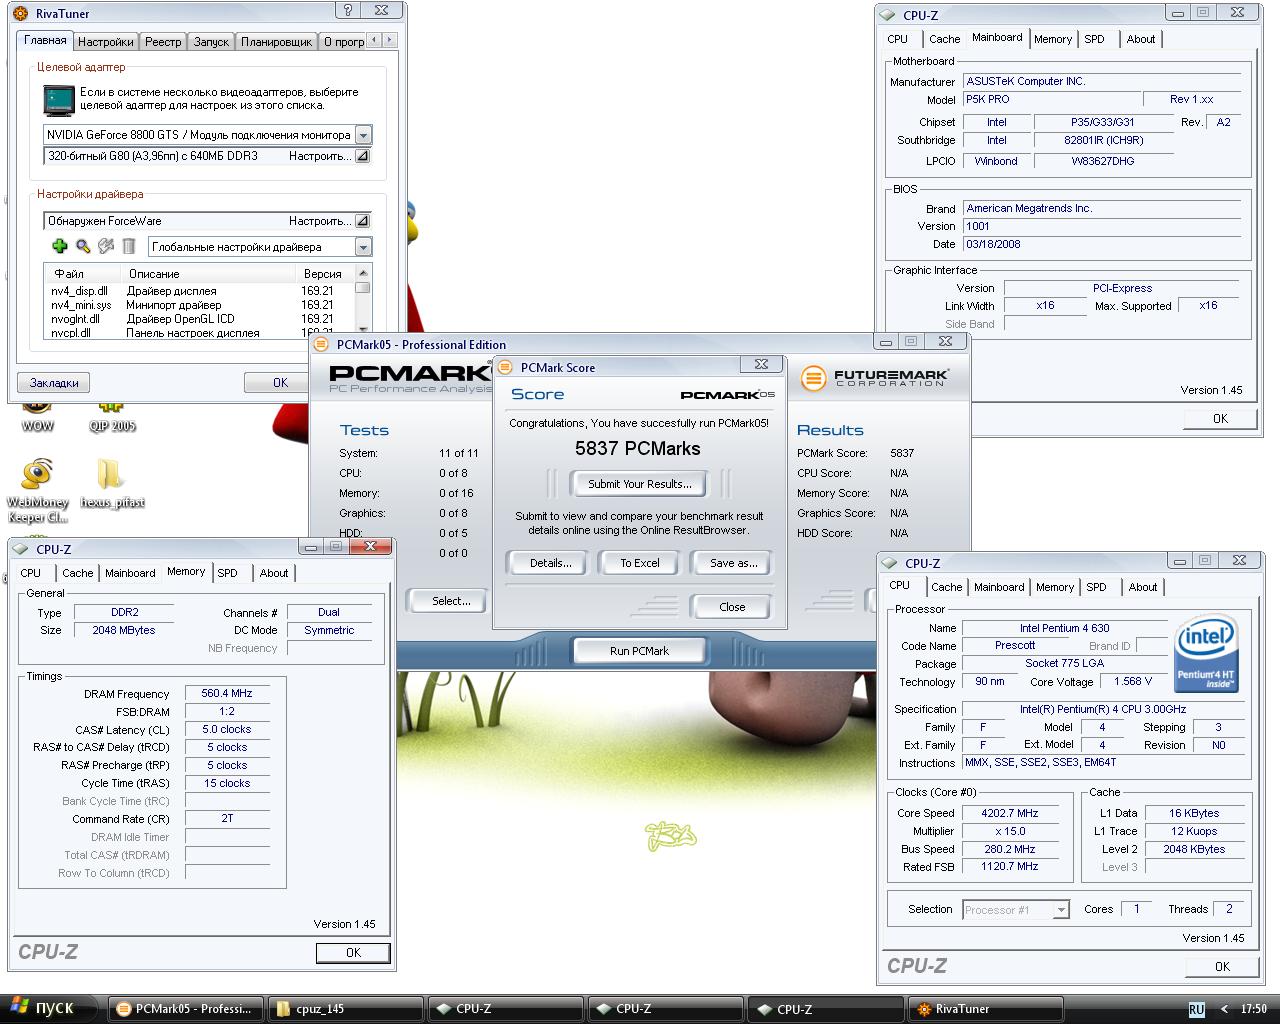This screenshot has height=1024, width=1280.
Task: Click the system clock showing 17:50
Action: 1253,1009
